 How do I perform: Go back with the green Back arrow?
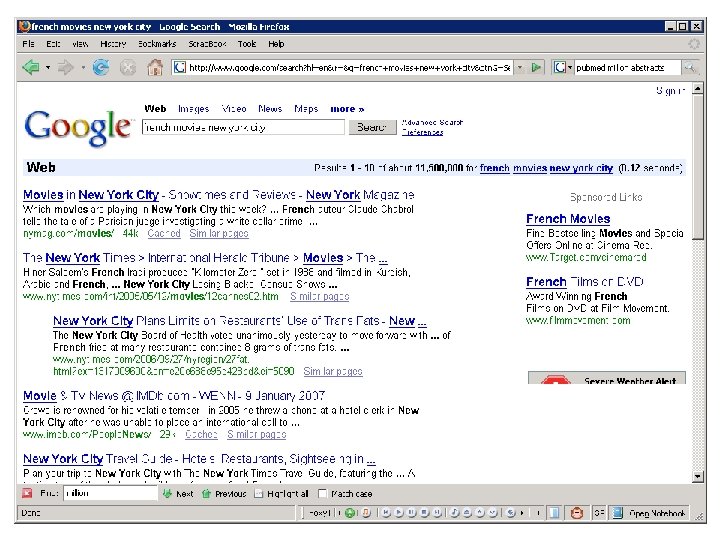[31, 68]
